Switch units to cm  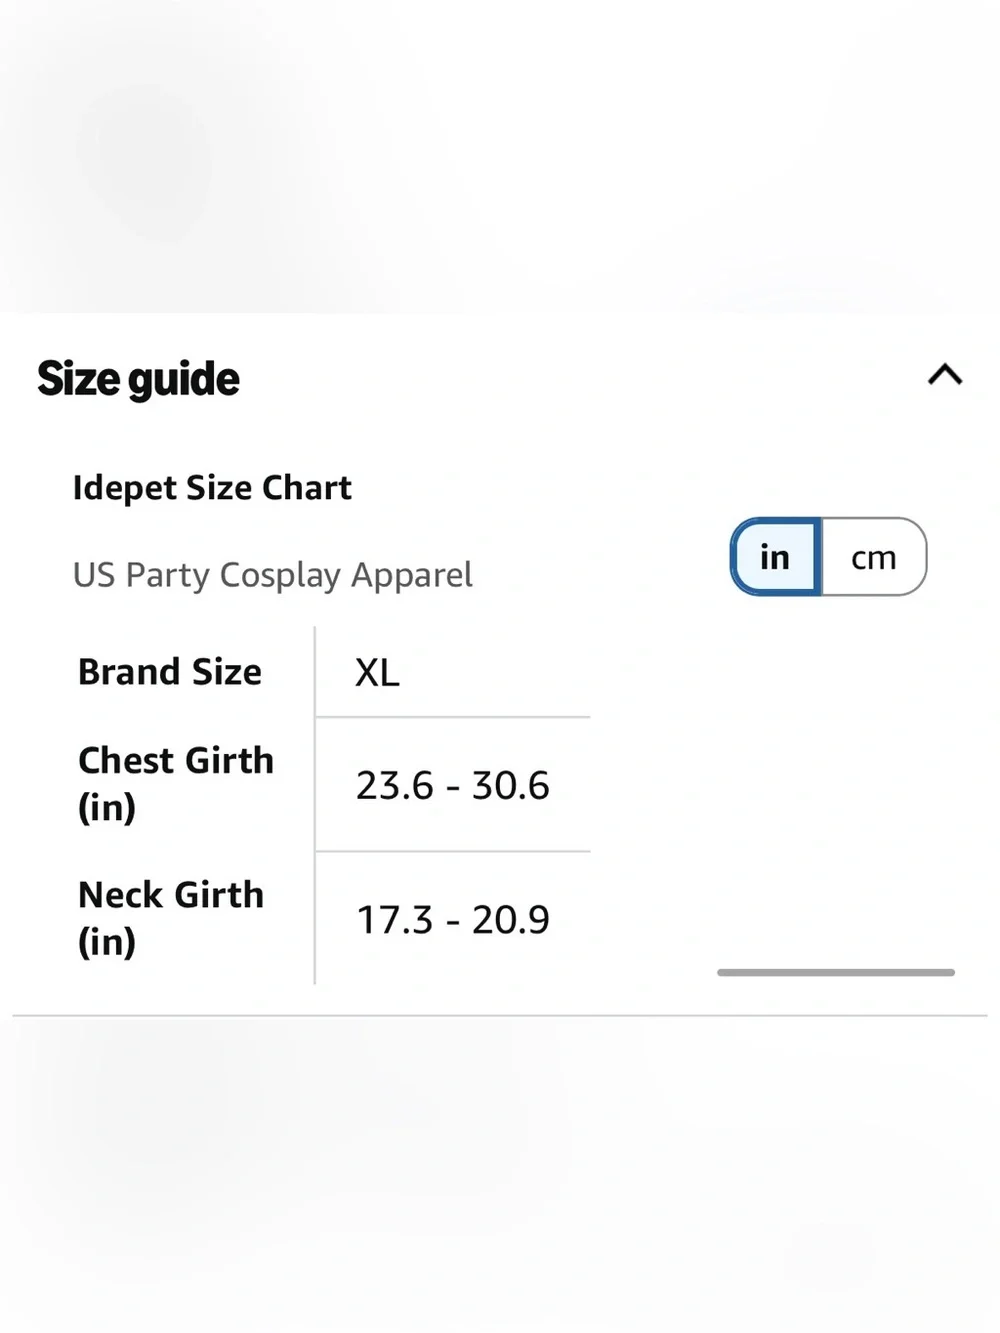[874, 557]
